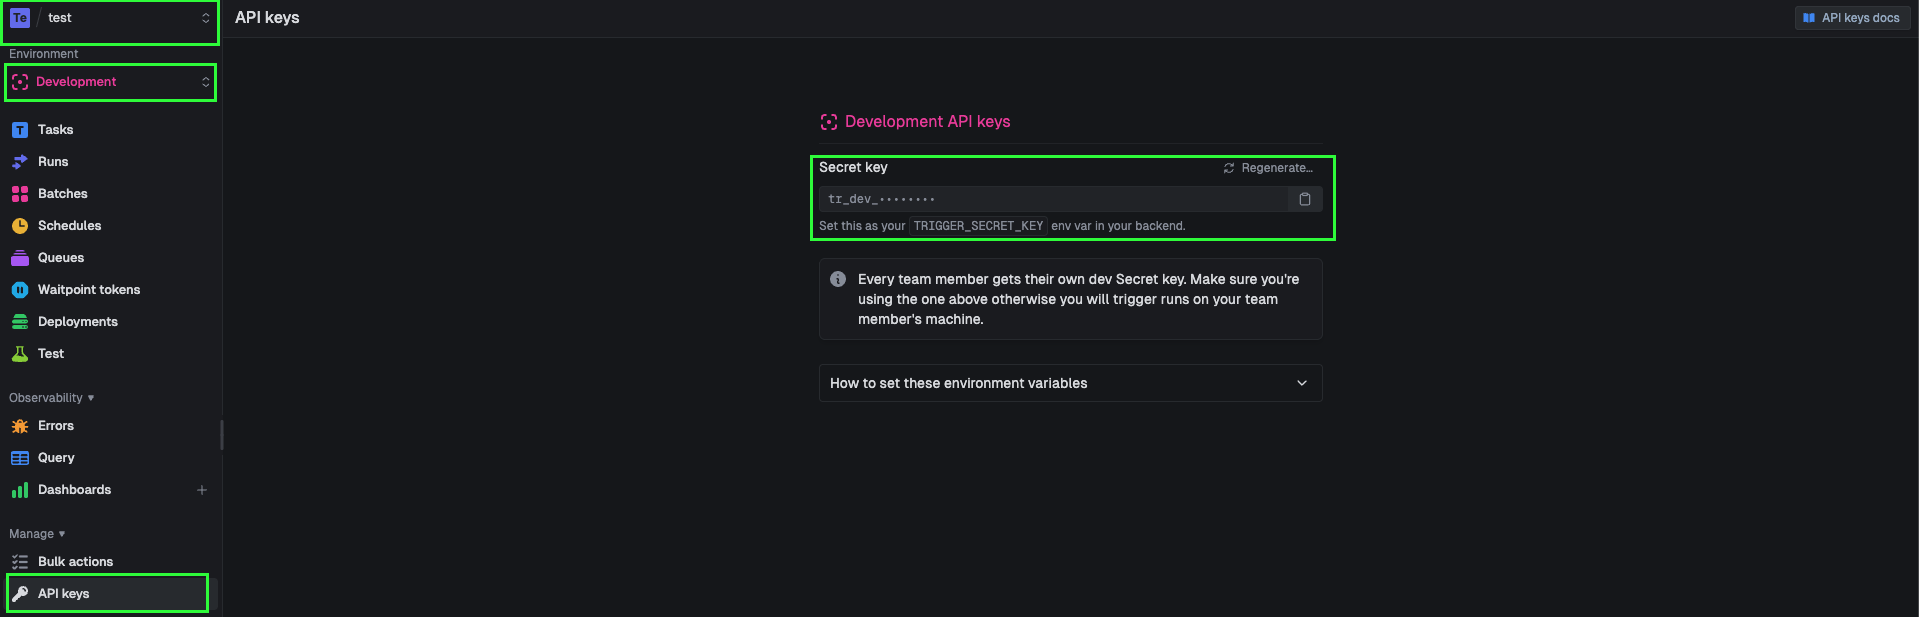Image resolution: width=1919 pixels, height=617 pixels.
Task: Click the Development API keys heading icon
Action: (x=829, y=122)
